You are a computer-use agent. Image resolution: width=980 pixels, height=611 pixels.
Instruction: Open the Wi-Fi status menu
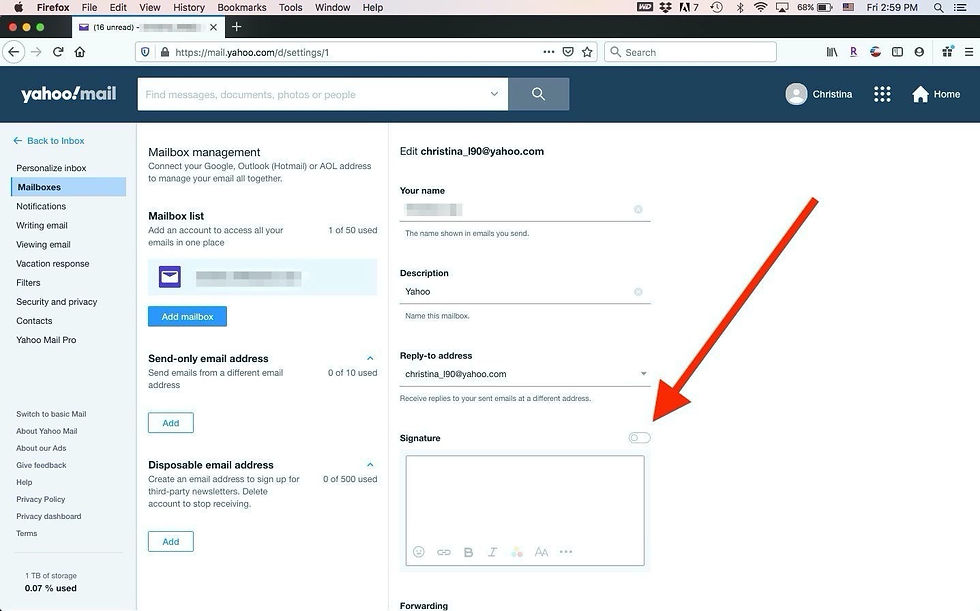(x=760, y=7)
